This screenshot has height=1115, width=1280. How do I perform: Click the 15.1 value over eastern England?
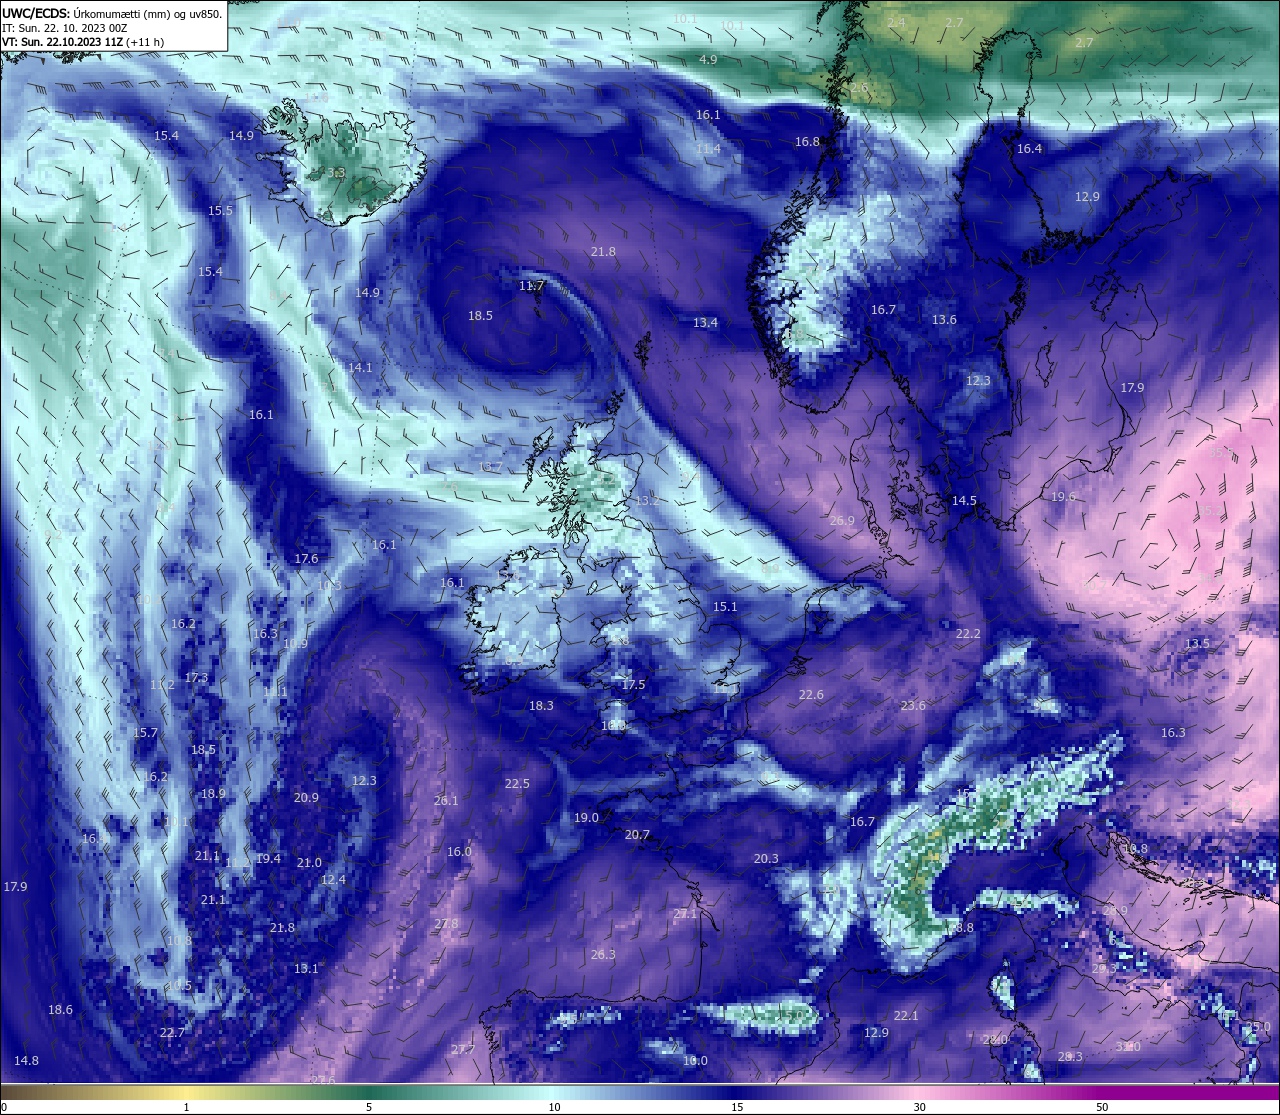point(725,607)
